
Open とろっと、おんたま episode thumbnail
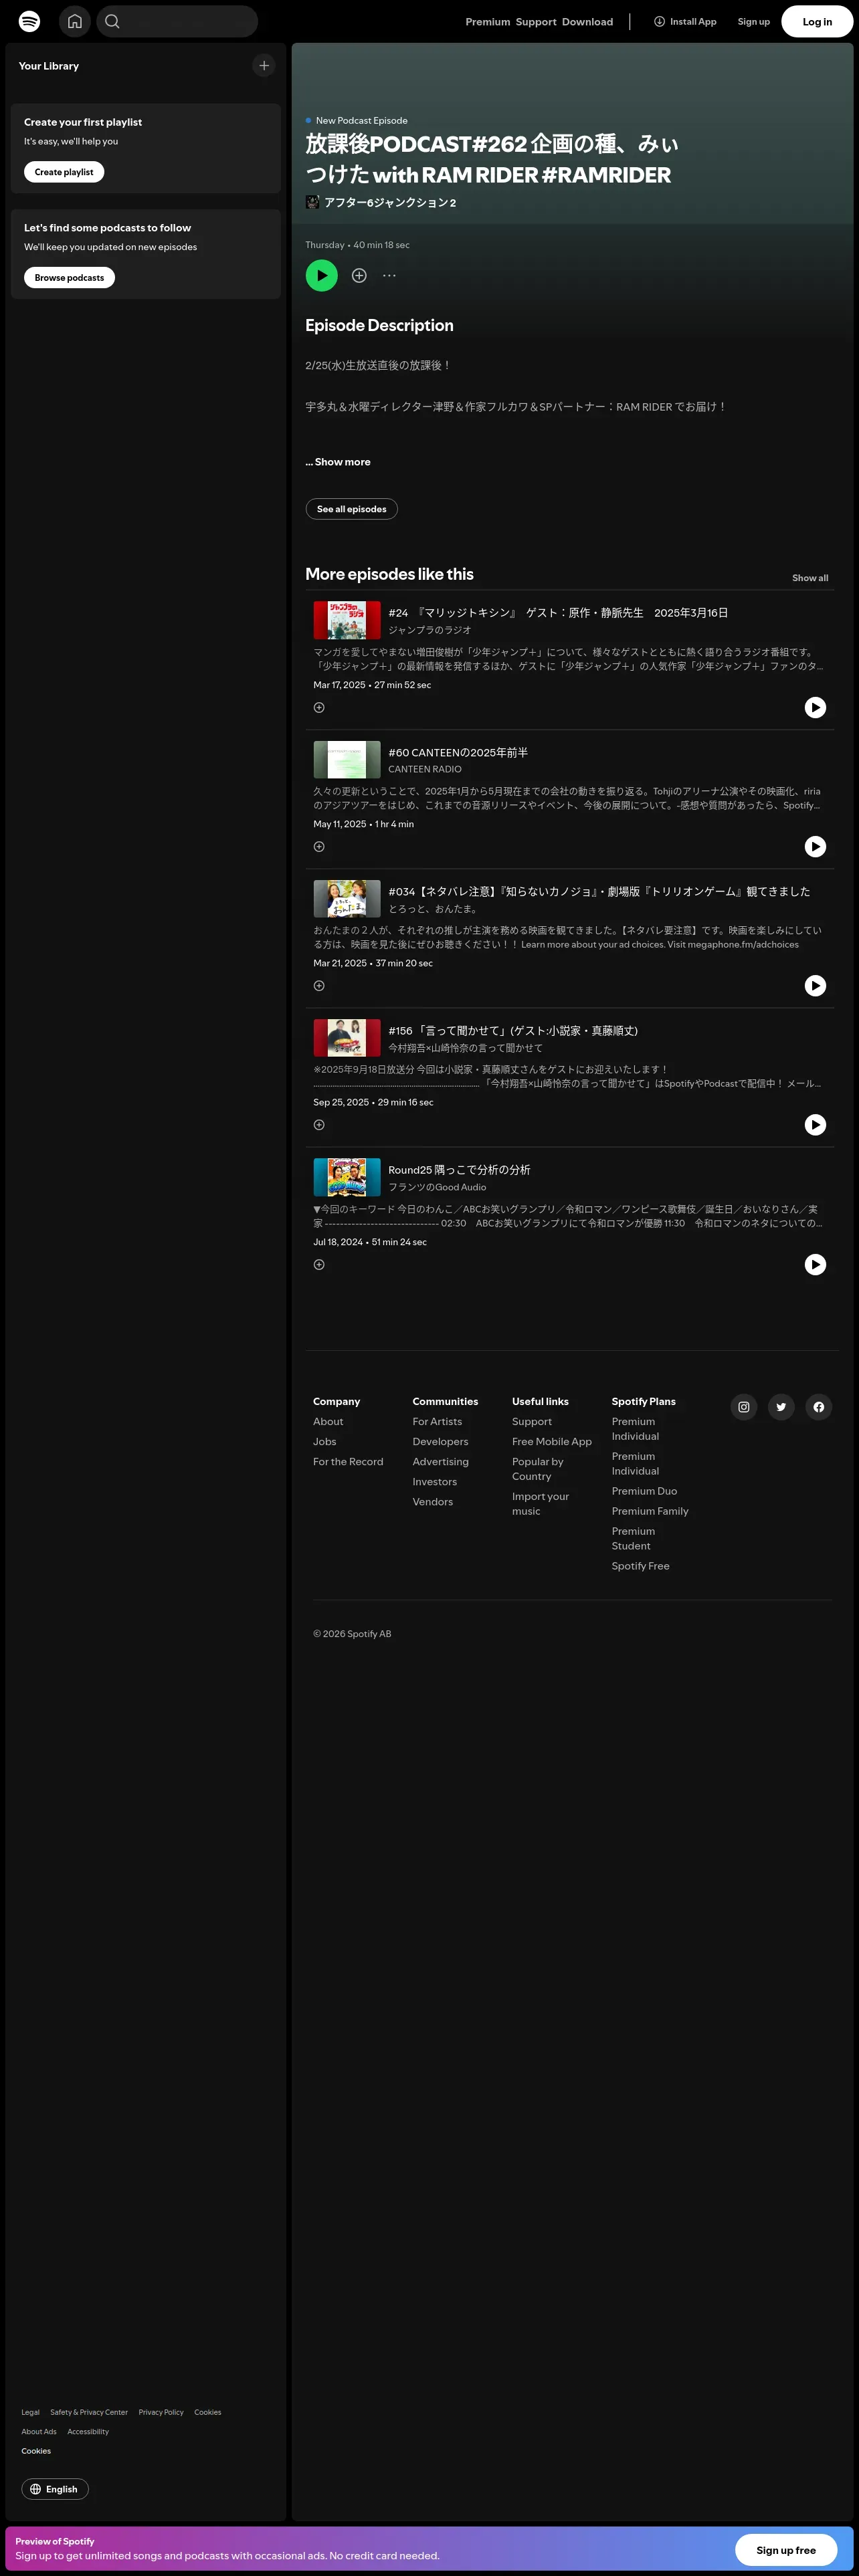click(347, 899)
